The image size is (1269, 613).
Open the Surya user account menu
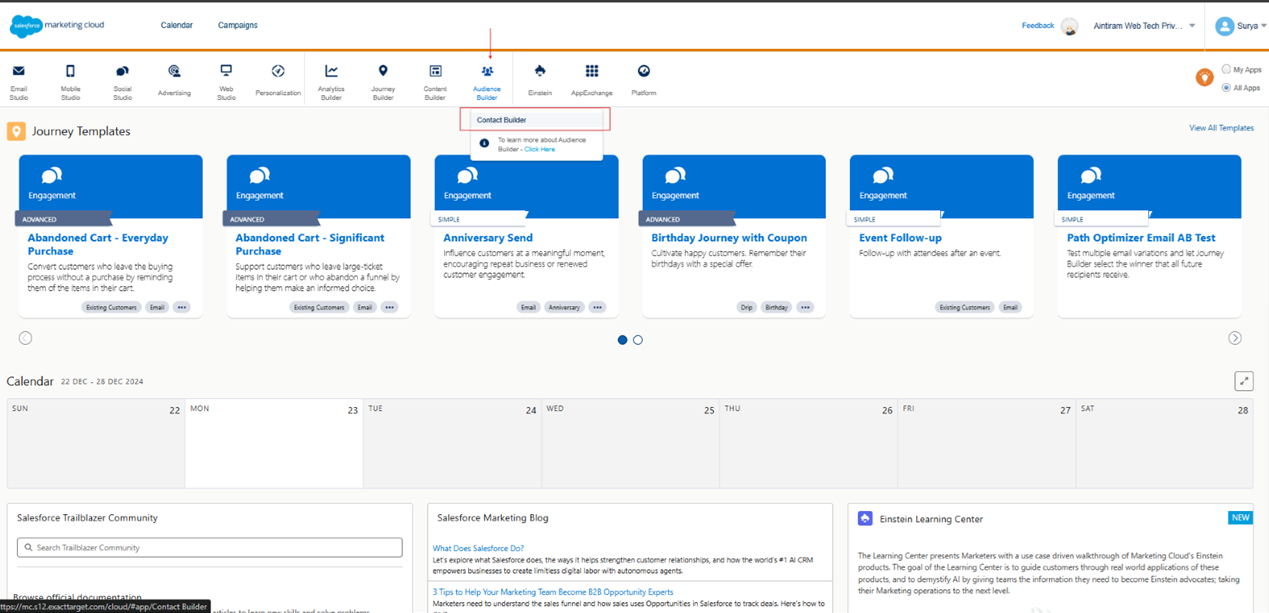coord(1240,26)
